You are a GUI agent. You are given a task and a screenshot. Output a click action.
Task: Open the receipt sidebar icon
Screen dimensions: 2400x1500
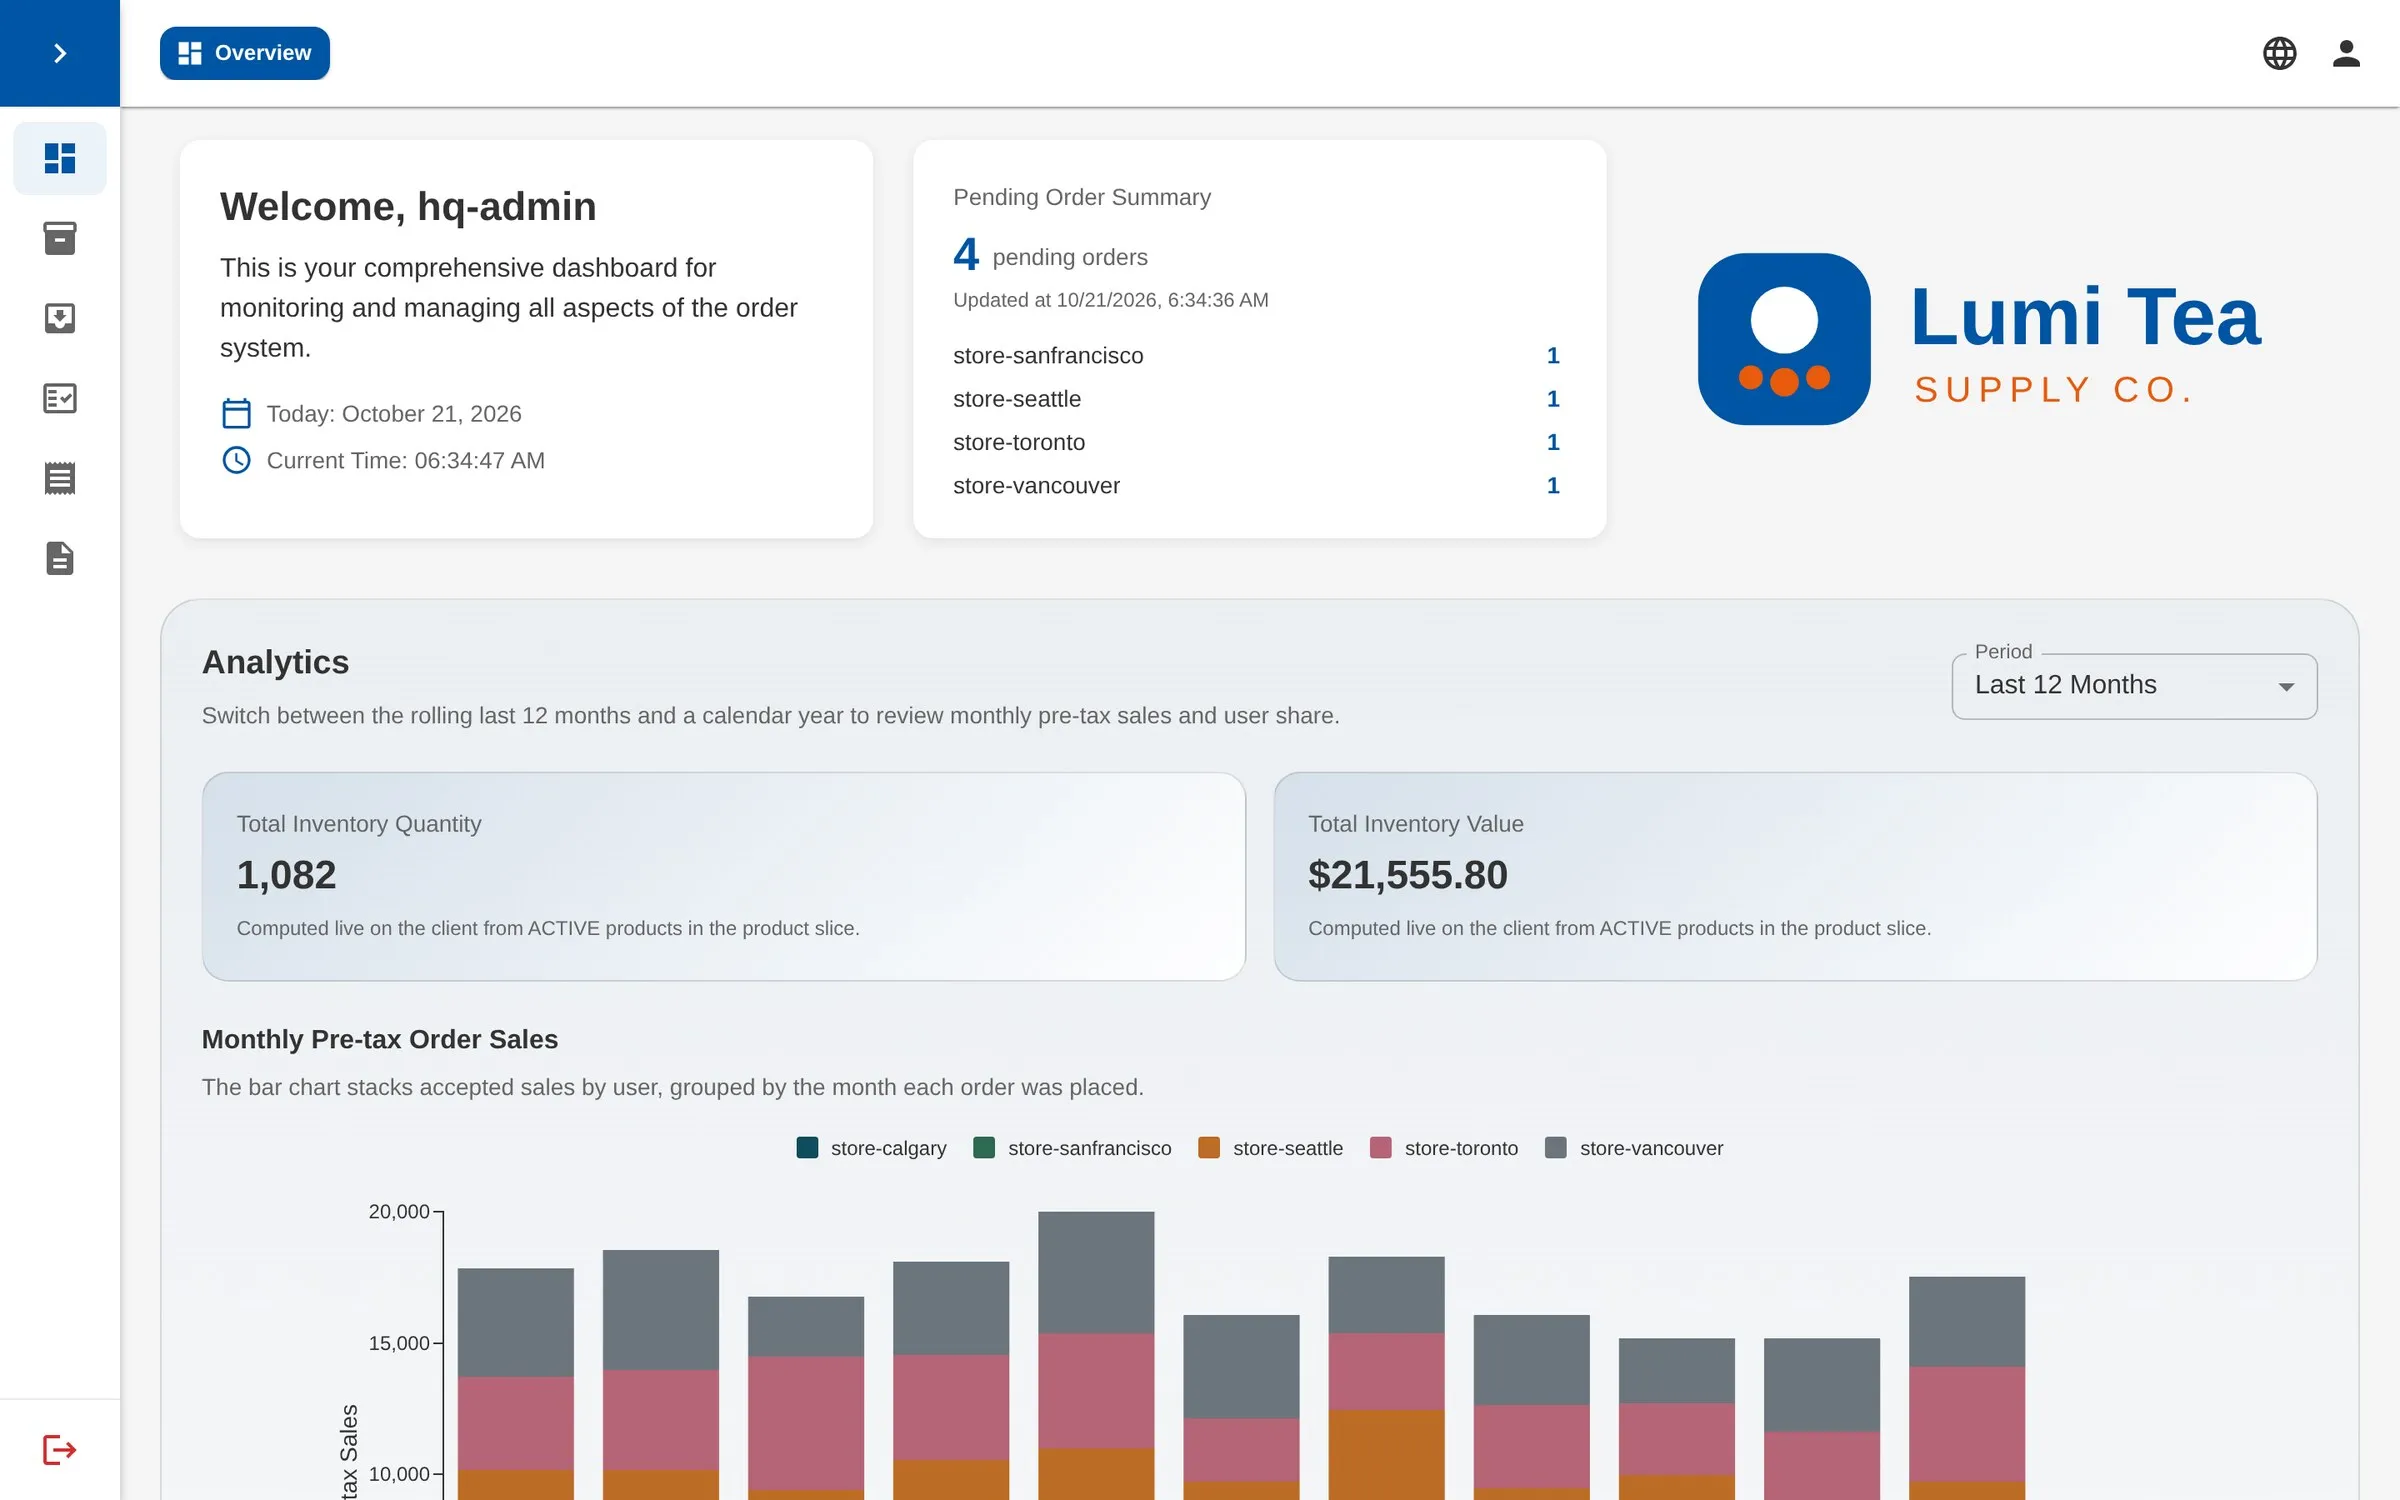pyautogui.click(x=60, y=478)
